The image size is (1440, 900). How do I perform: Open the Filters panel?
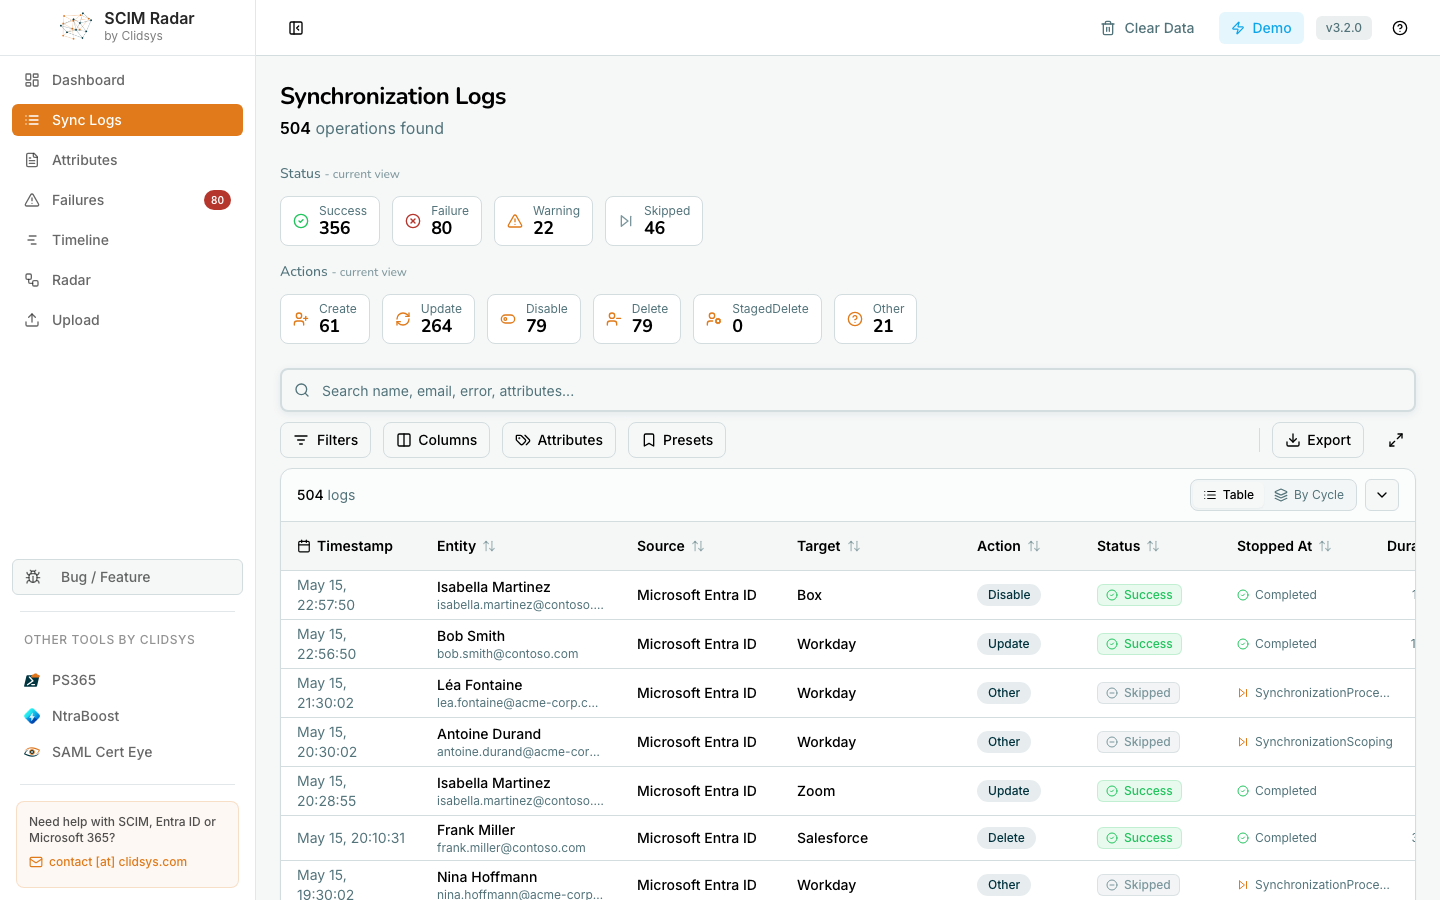click(x=325, y=440)
